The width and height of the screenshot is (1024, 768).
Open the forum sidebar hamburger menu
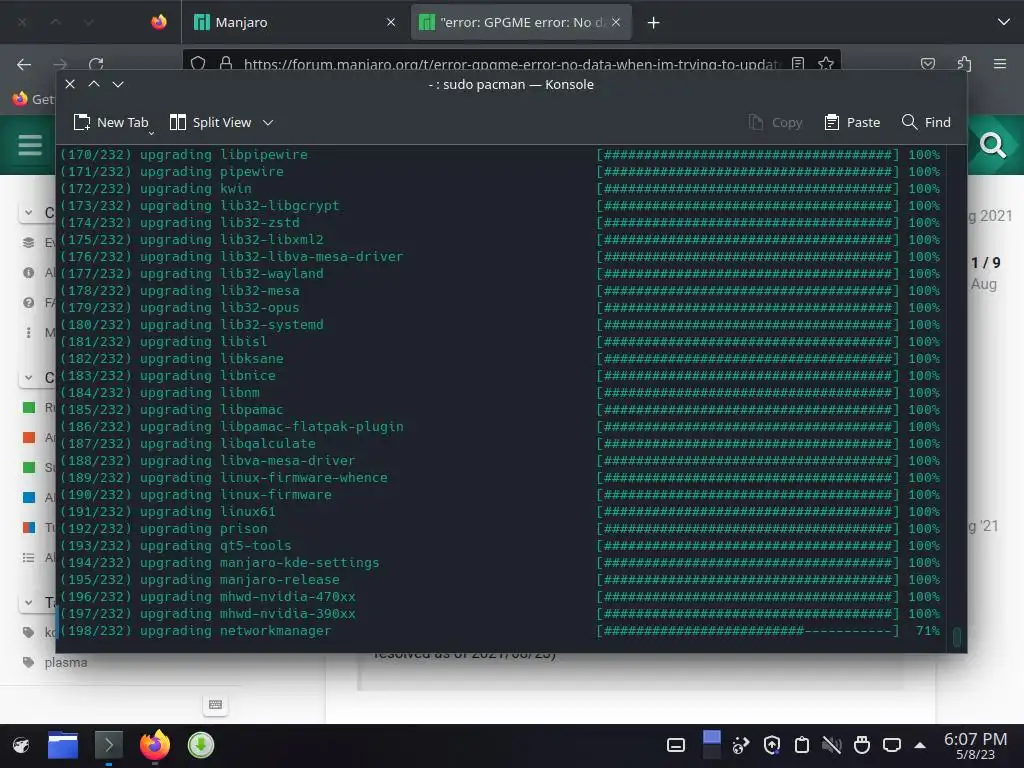[30, 145]
